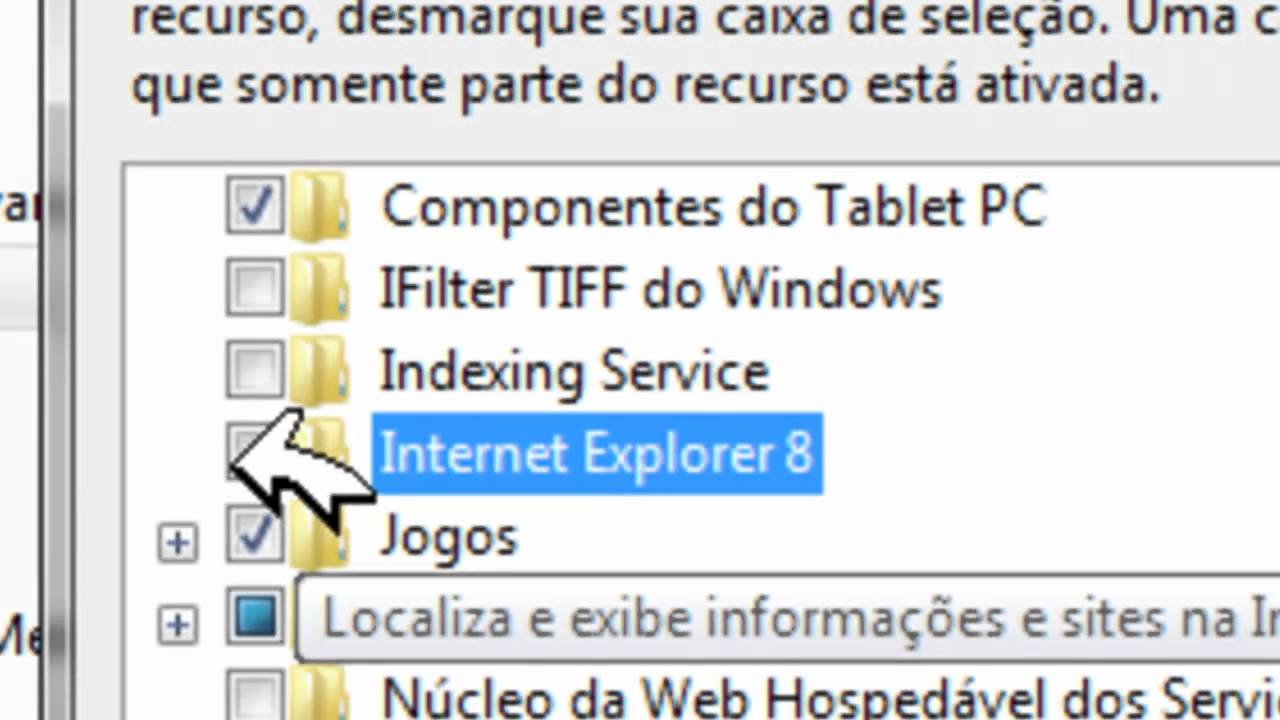Select the Indexing Service label
Screen dimensions: 1280x720
pyautogui.click(x=574, y=372)
